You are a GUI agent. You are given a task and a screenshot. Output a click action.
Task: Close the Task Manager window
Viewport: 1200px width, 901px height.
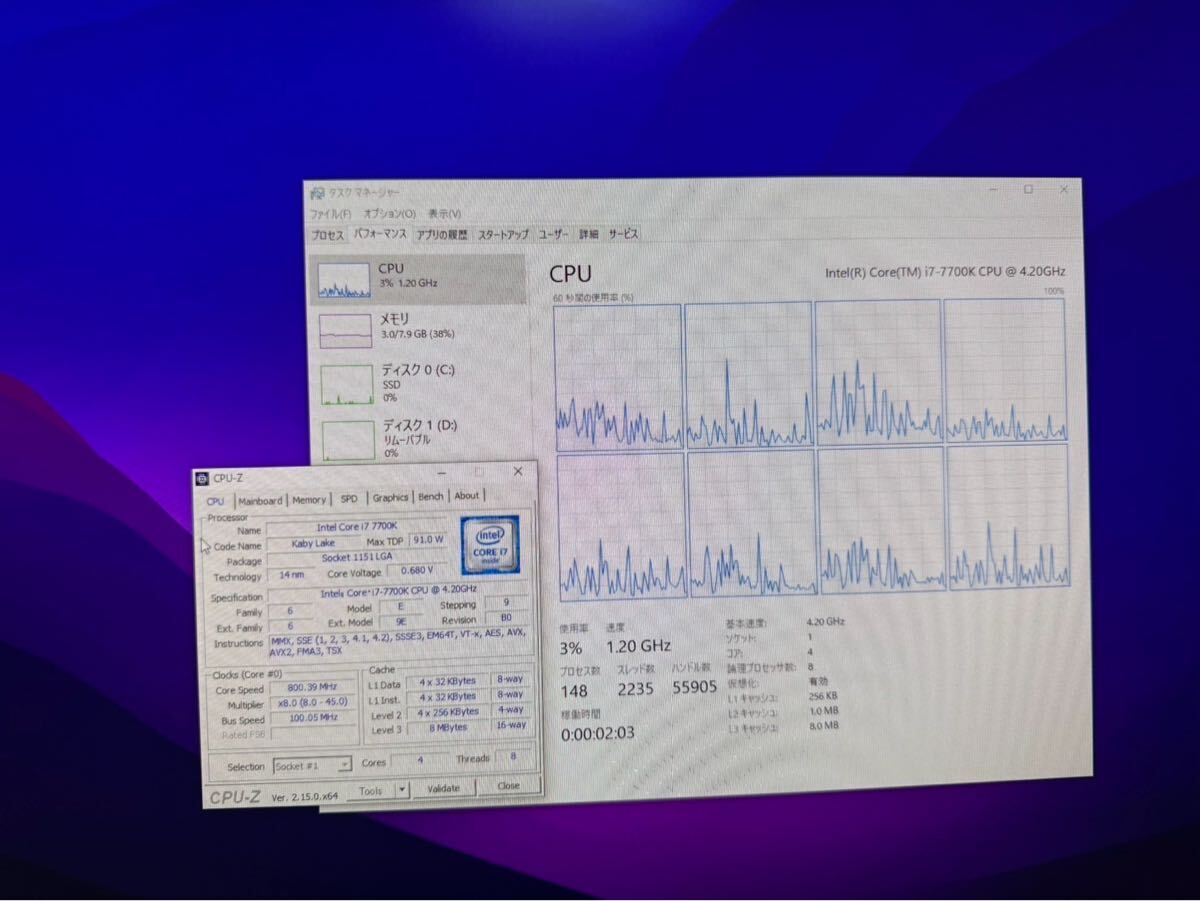point(1064,189)
